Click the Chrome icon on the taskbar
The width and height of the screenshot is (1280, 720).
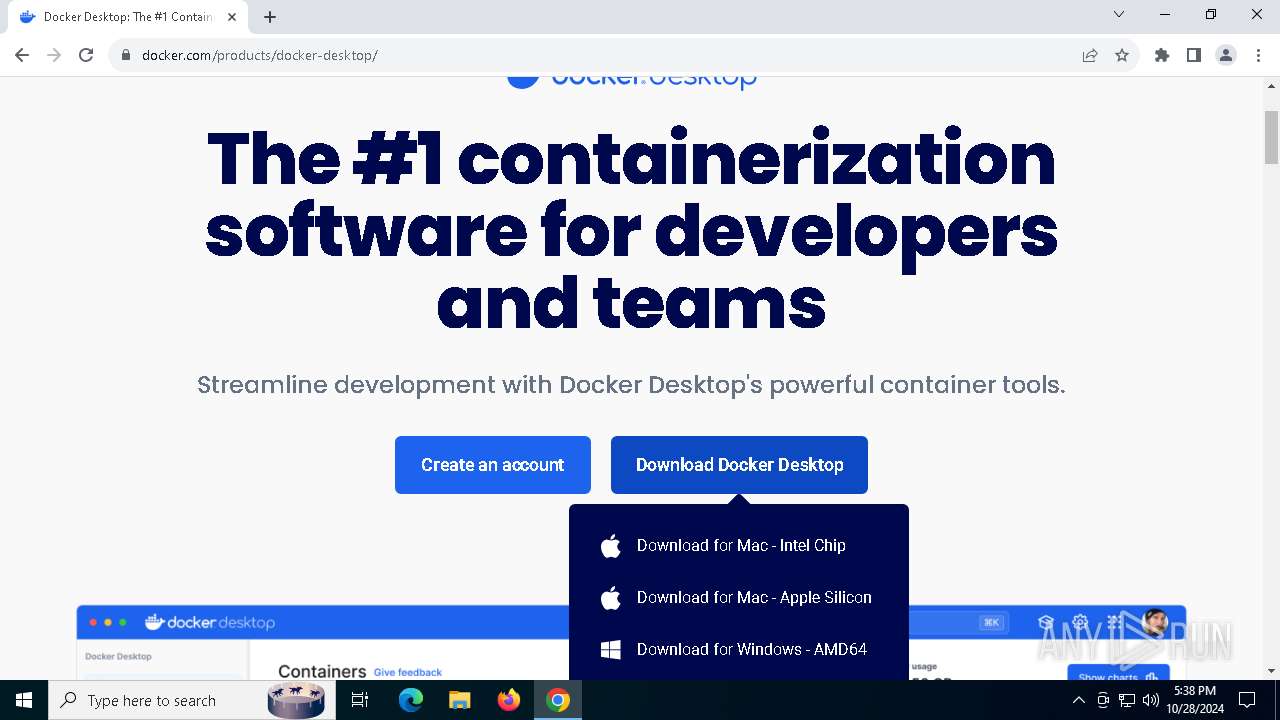click(x=558, y=700)
